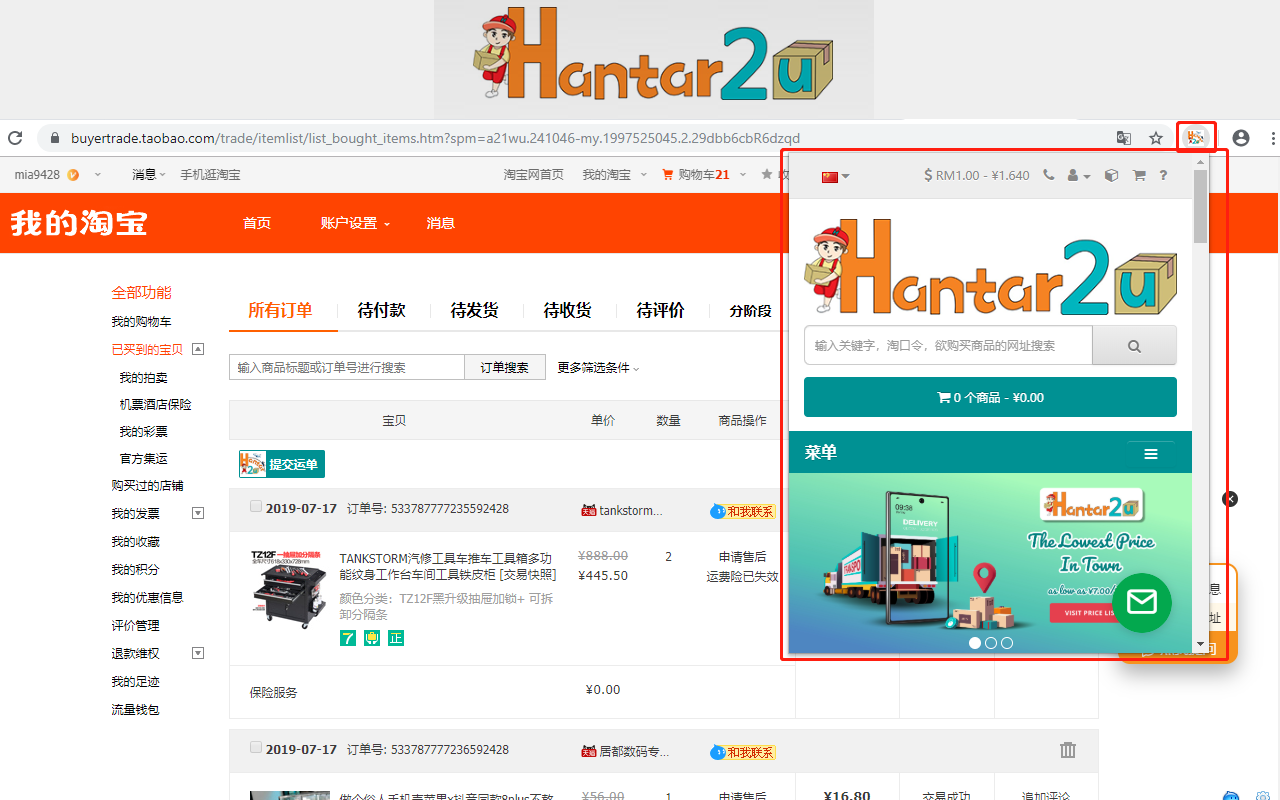Image resolution: width=1280 pixels, height=800 pixels.
Task: Open the parcel box icon in Hantar2u popup
Action: pyautogui.click(x=1110, y=175)
